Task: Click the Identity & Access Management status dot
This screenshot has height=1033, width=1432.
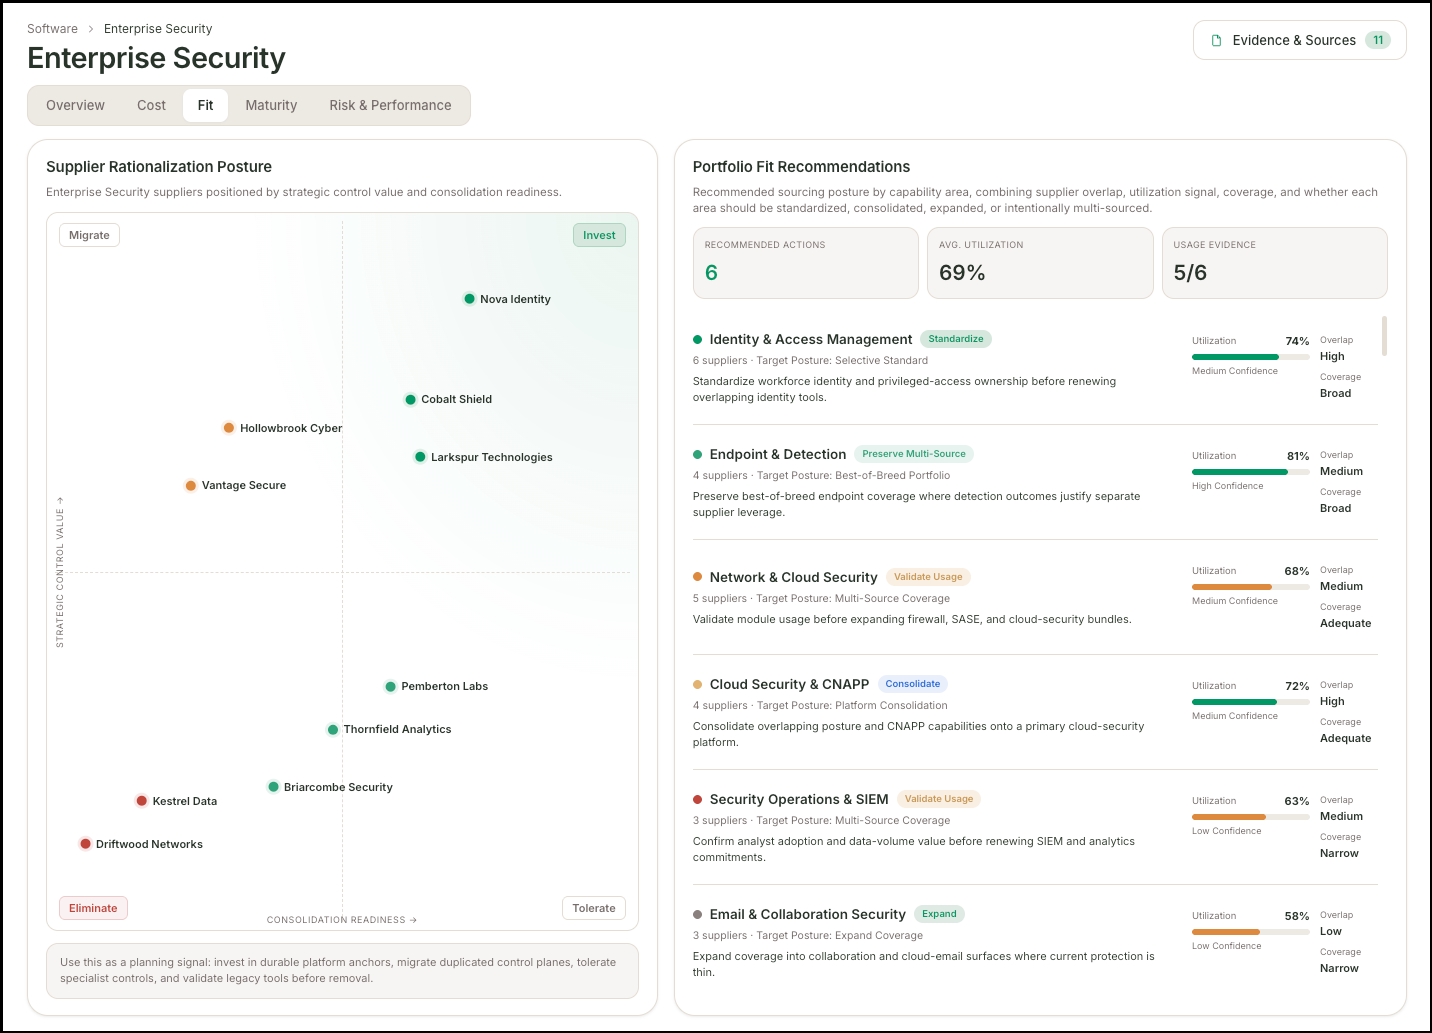Action: [x=697, y=340]
